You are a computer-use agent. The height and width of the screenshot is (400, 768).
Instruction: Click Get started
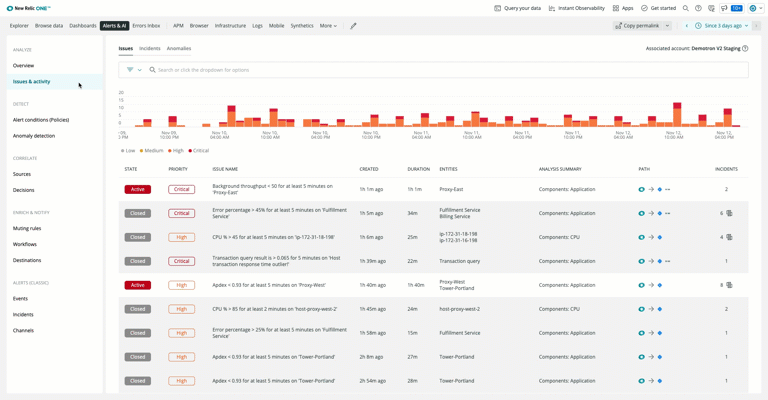(x=658, y=8)
